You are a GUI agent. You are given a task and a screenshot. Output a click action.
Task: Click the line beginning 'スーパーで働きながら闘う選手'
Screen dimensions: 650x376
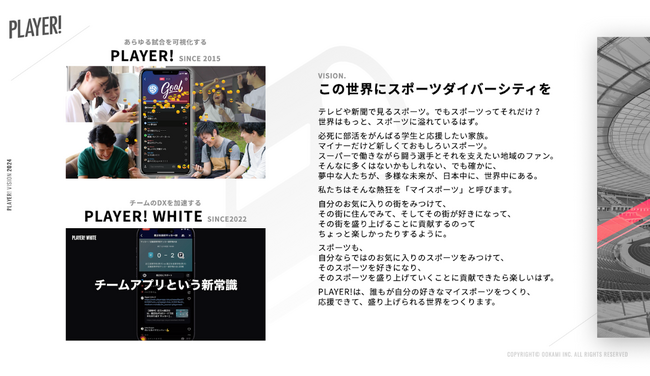(x=436, y=156)
